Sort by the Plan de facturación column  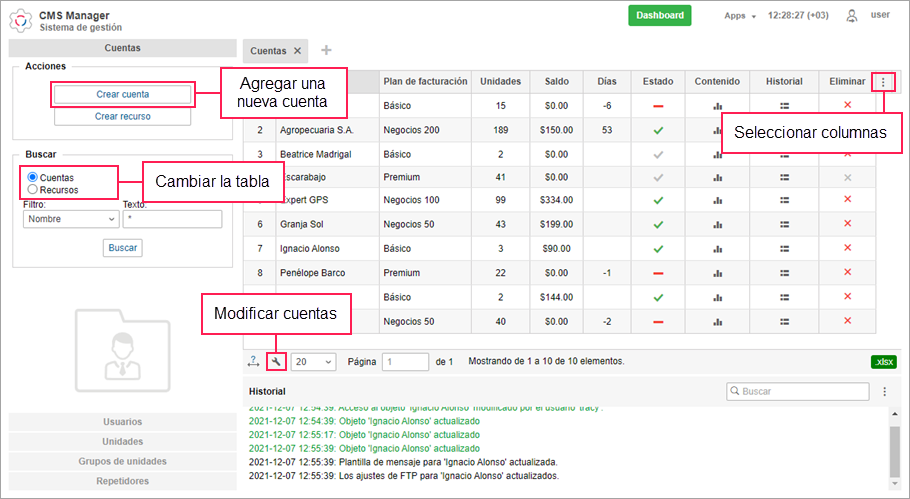point(425,82)
